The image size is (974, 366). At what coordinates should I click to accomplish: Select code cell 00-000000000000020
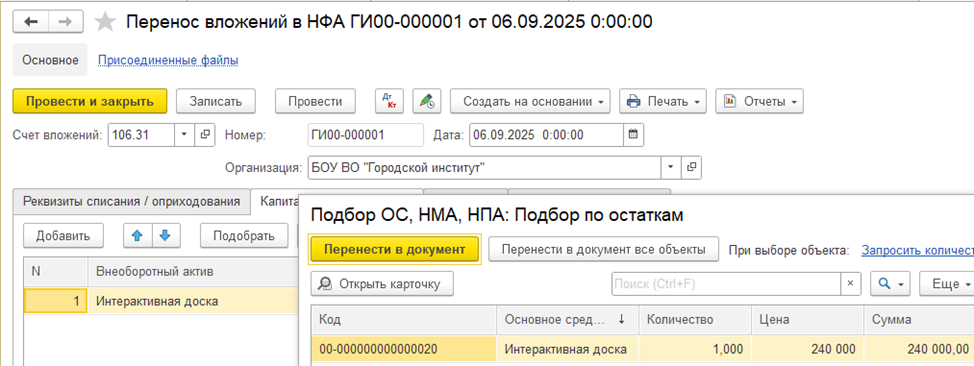[x=404, y=349]
